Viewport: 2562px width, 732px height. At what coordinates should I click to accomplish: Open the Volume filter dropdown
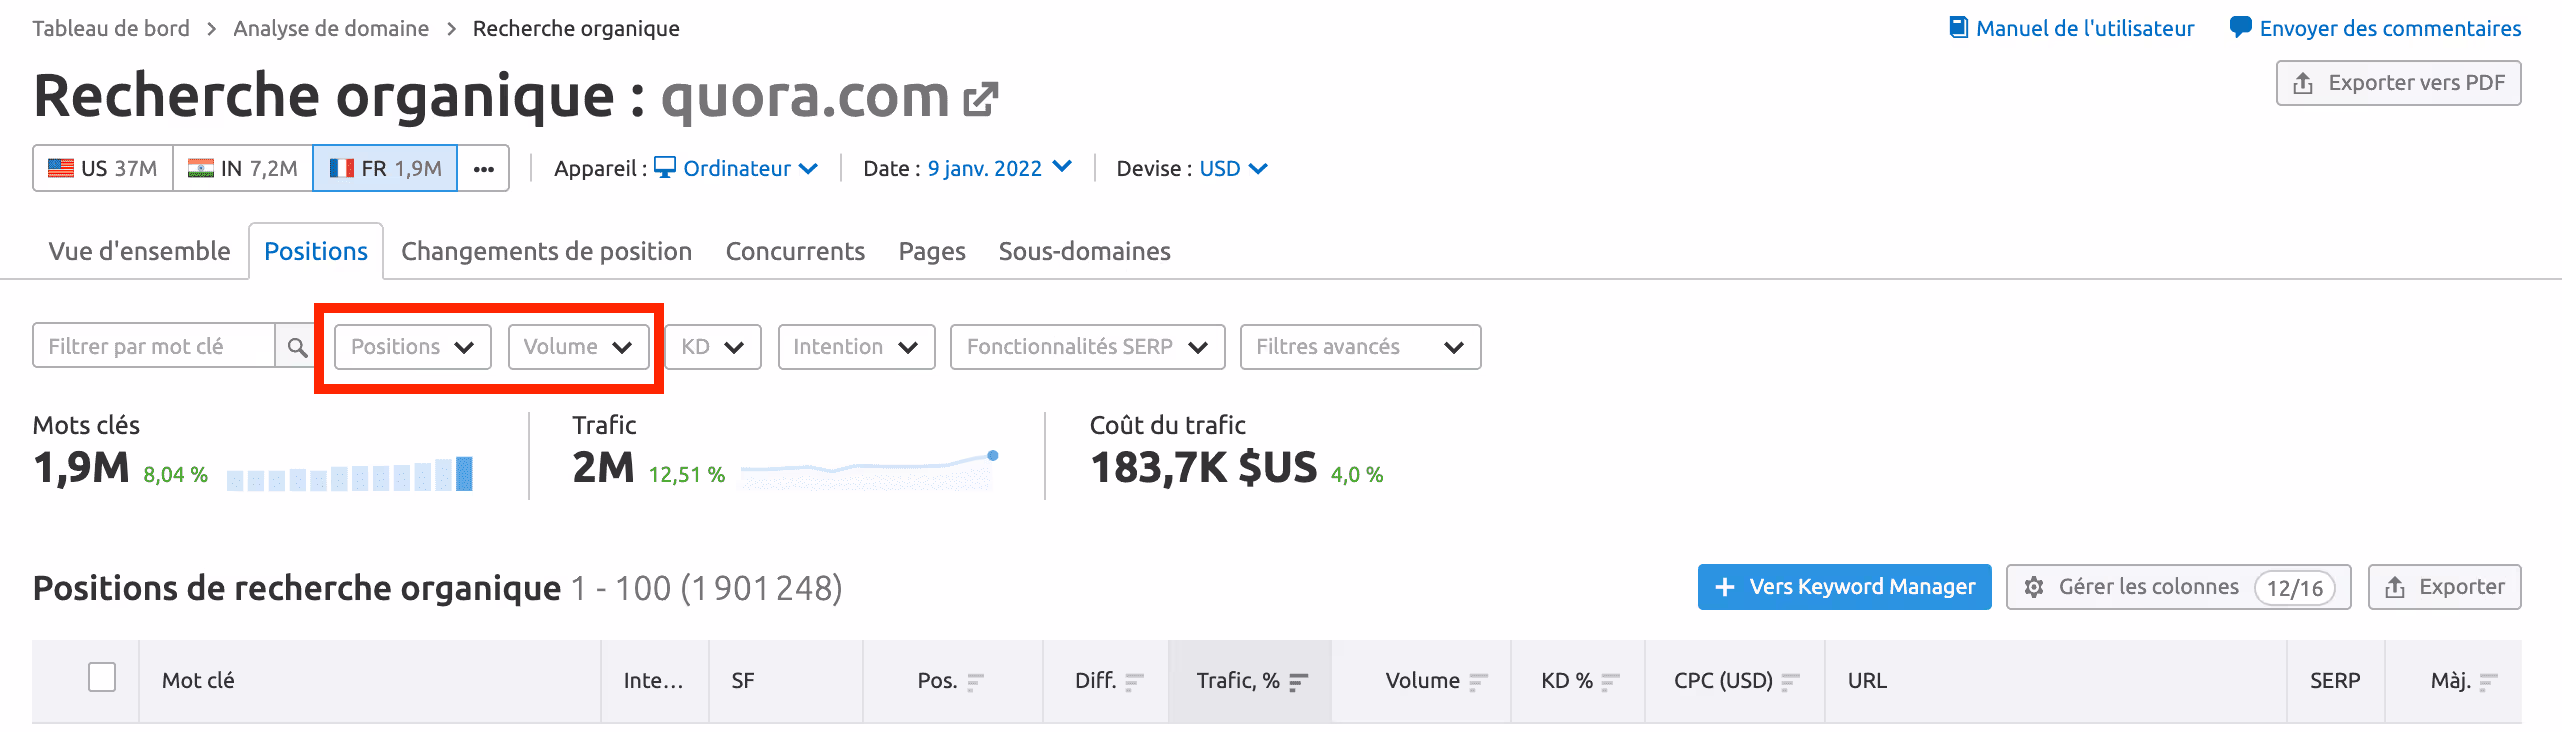tap(578, 347)
